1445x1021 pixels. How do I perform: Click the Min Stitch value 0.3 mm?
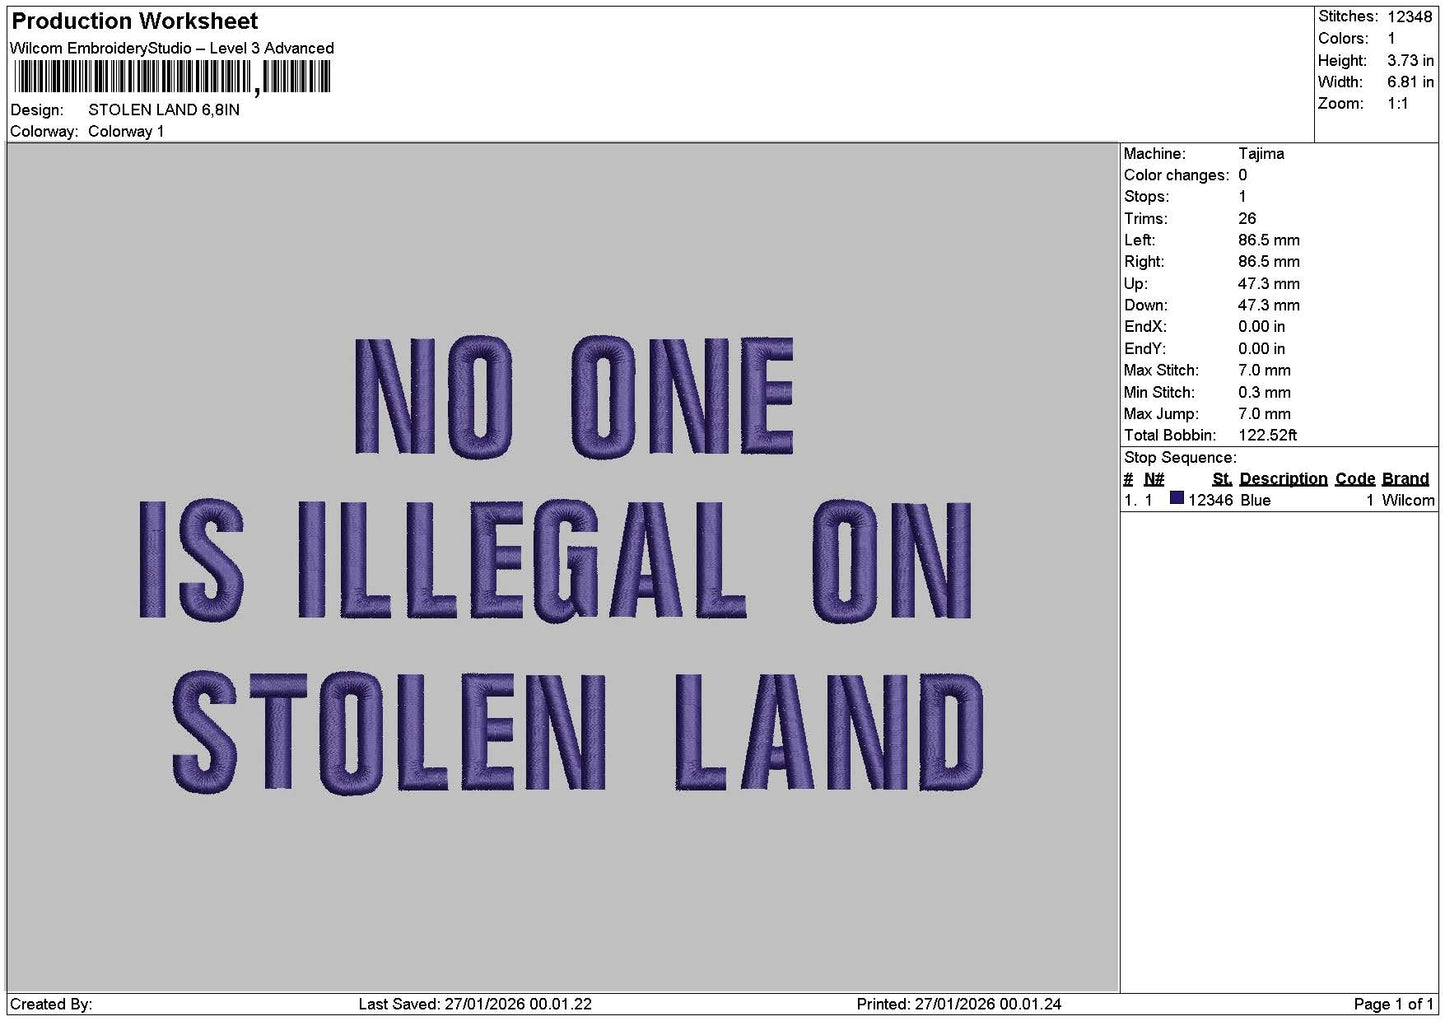pyautogui.click(x=1264, y=393)
